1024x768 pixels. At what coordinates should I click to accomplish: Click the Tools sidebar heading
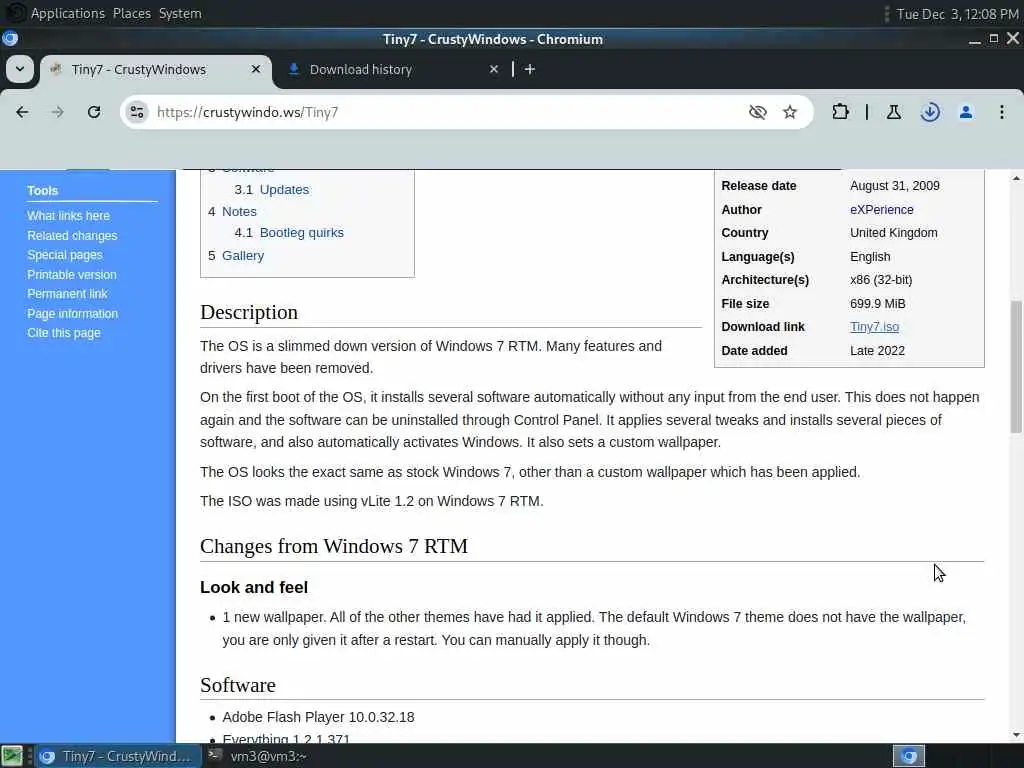(42, 191)
